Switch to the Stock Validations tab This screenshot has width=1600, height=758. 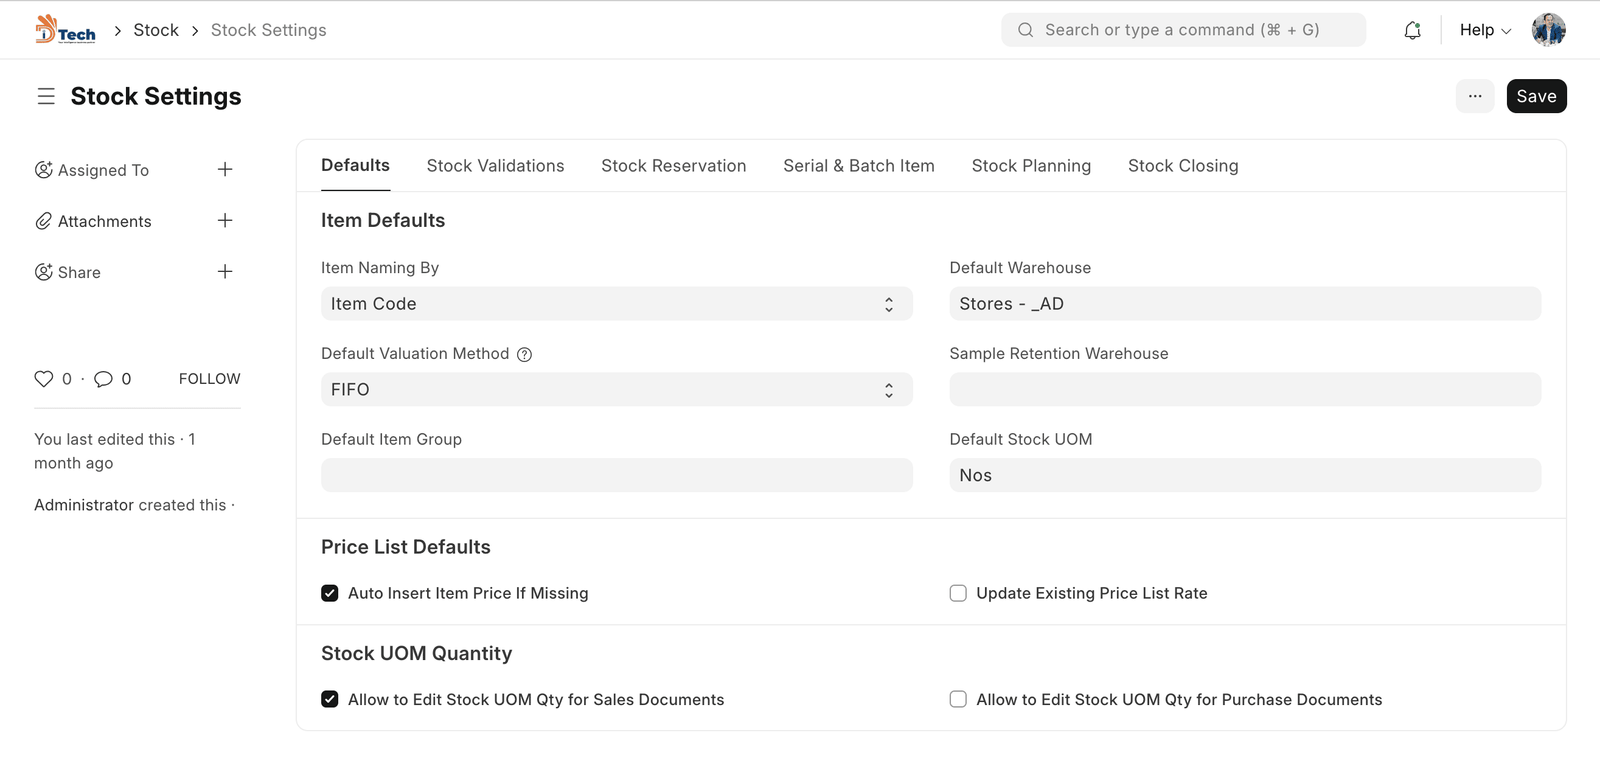[495, 166]
